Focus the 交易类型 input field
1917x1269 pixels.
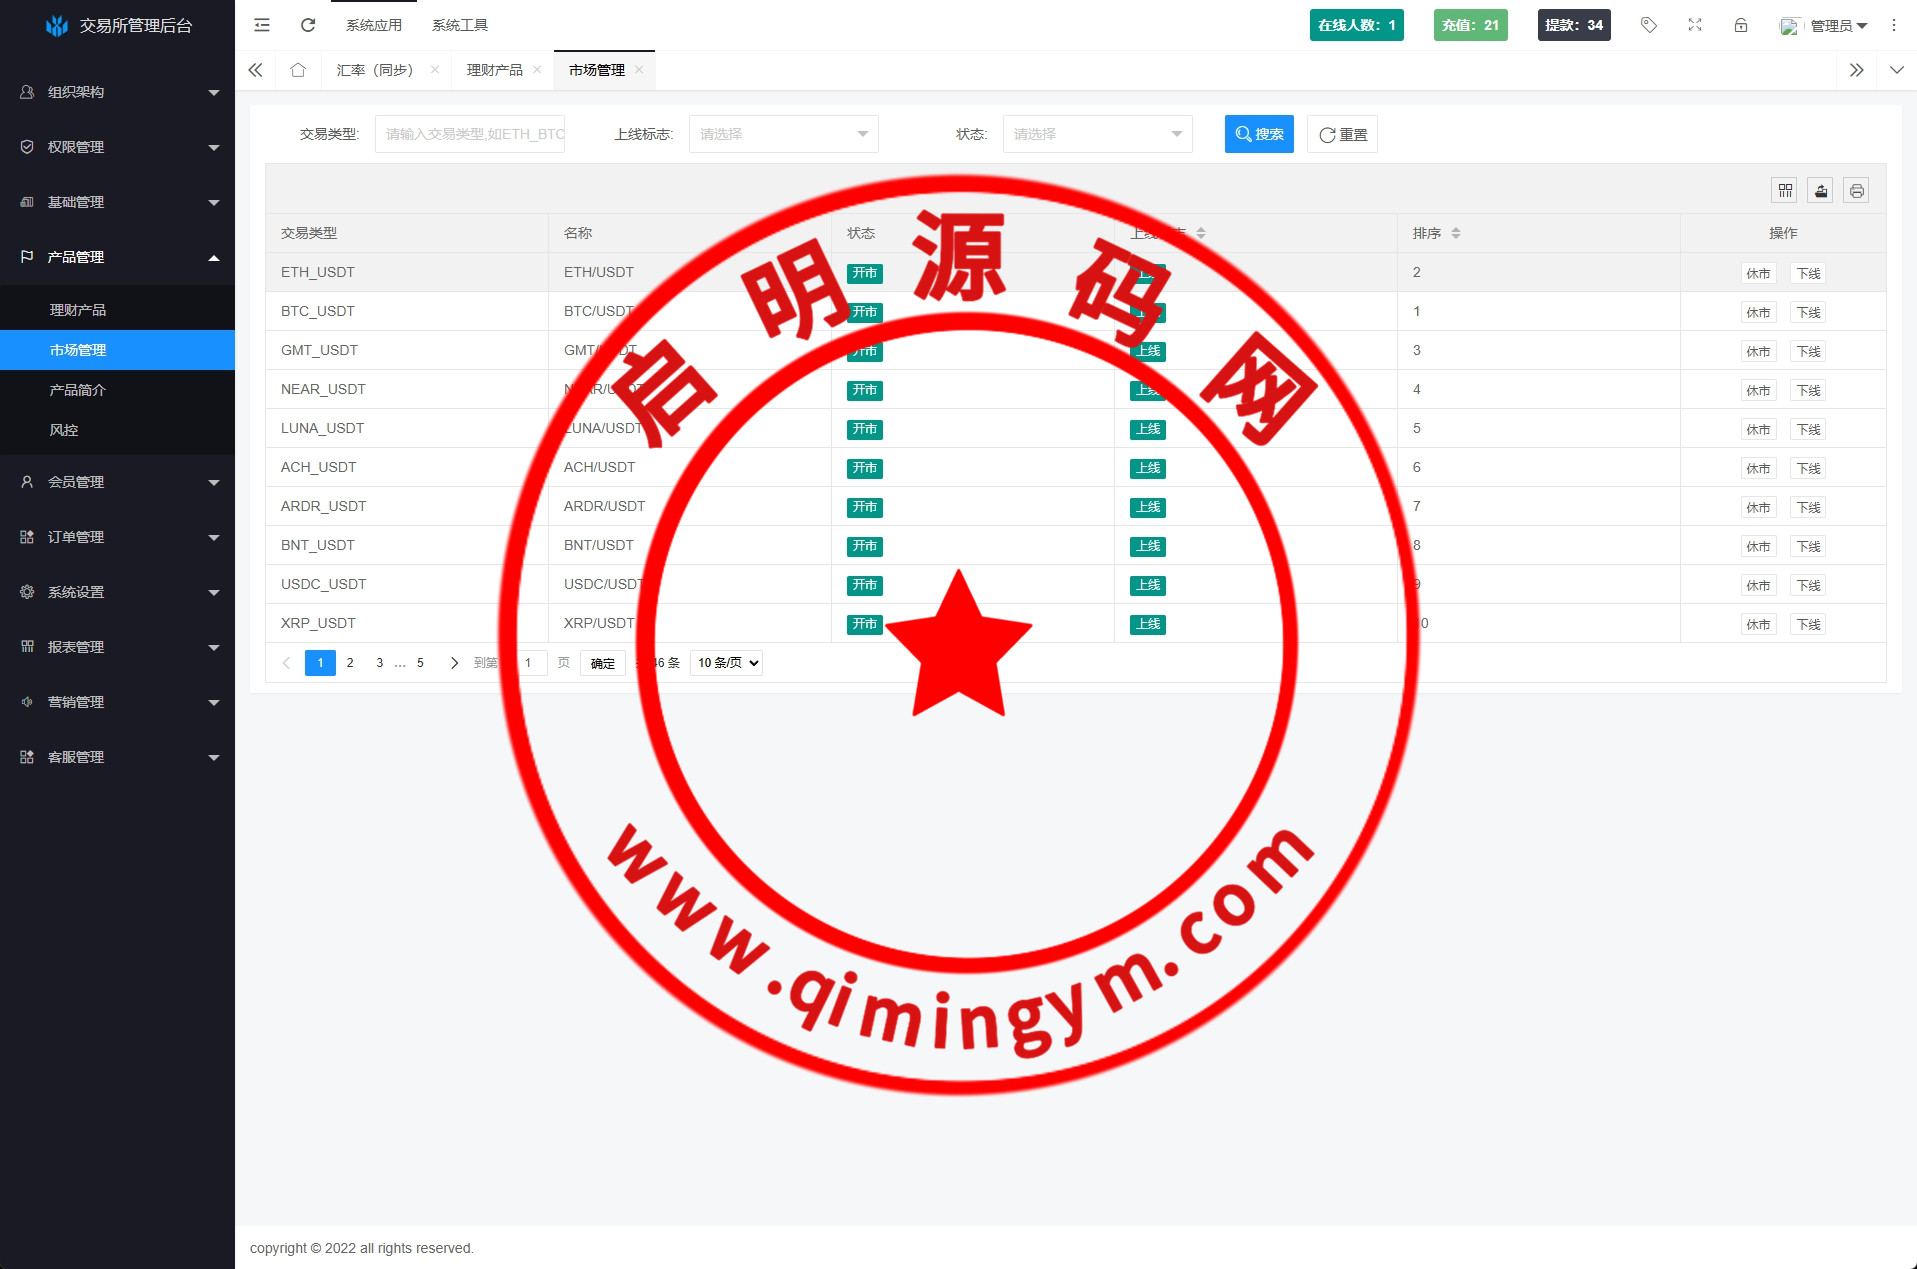[x=470, y=134]
